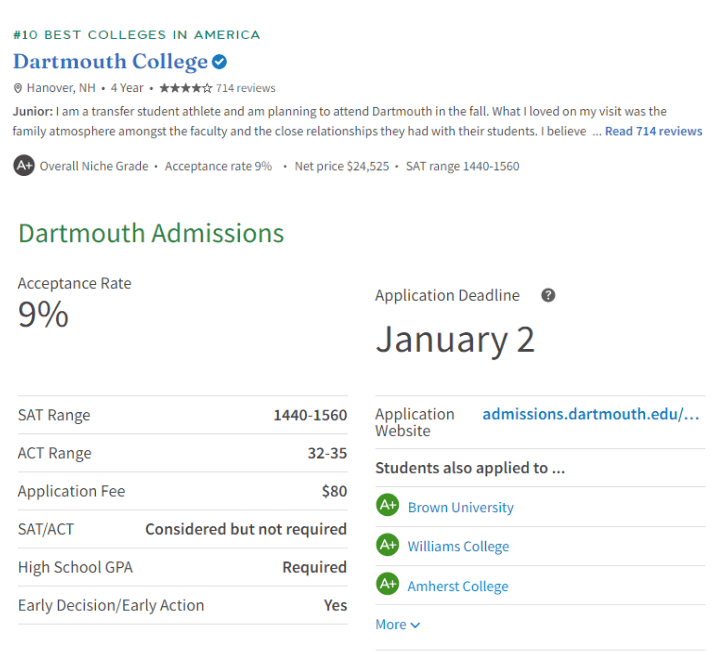This screenshot has height=652, width=725.
Task: Open the Brown University link
Action: click(461, 507)
